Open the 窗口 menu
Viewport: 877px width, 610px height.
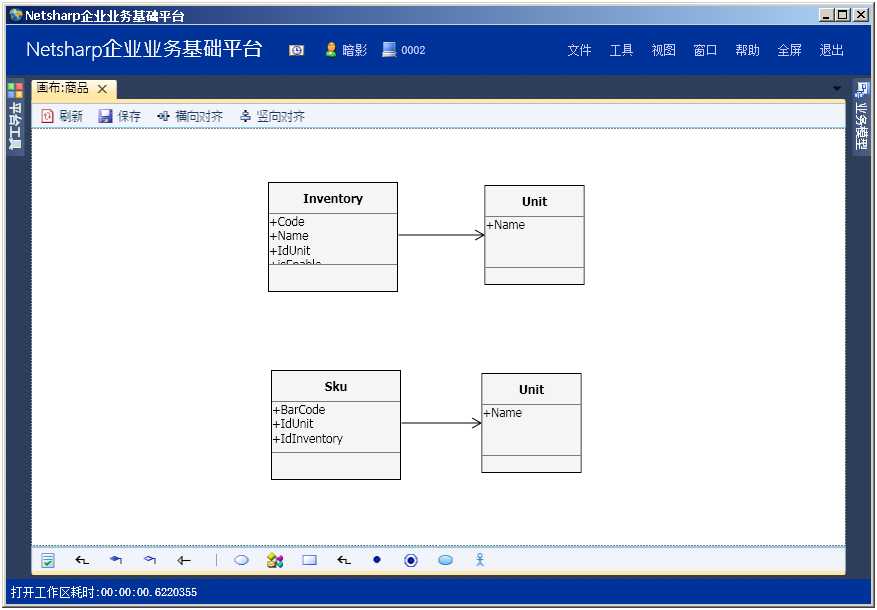pos(705,50)
